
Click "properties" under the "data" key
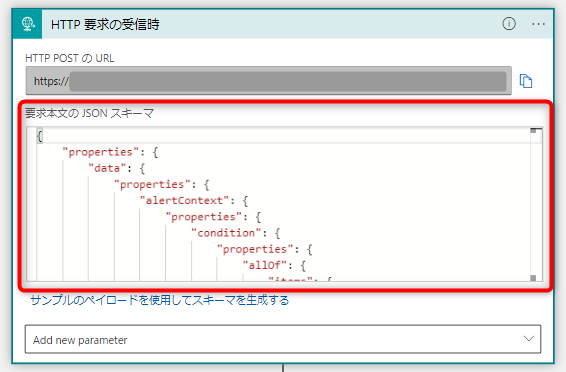point(152,184)
